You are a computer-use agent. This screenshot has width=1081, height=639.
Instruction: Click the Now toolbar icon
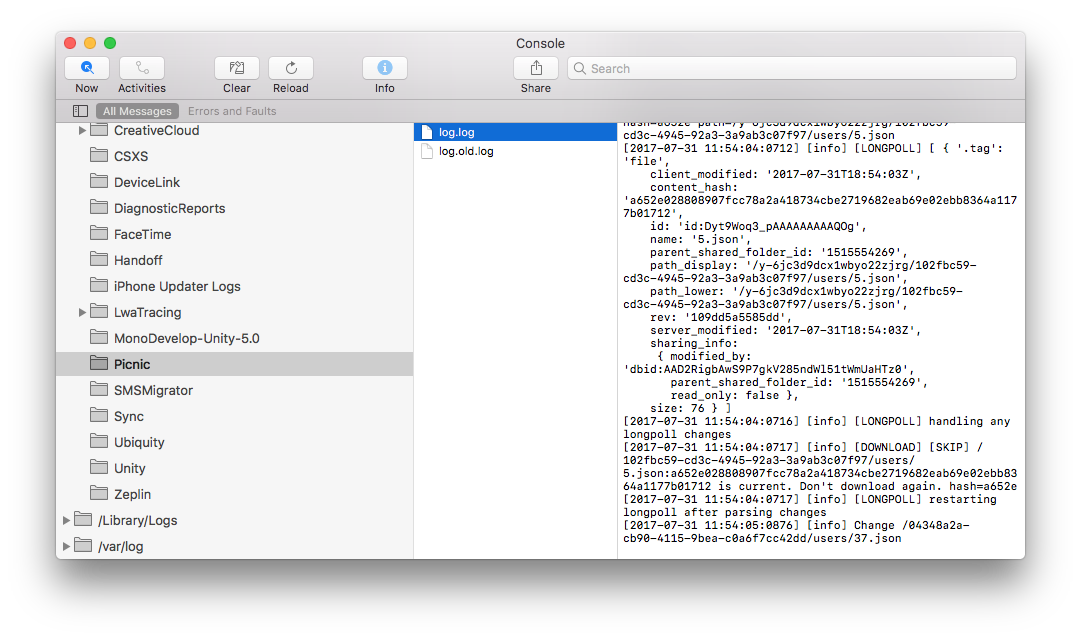(87, 68)
